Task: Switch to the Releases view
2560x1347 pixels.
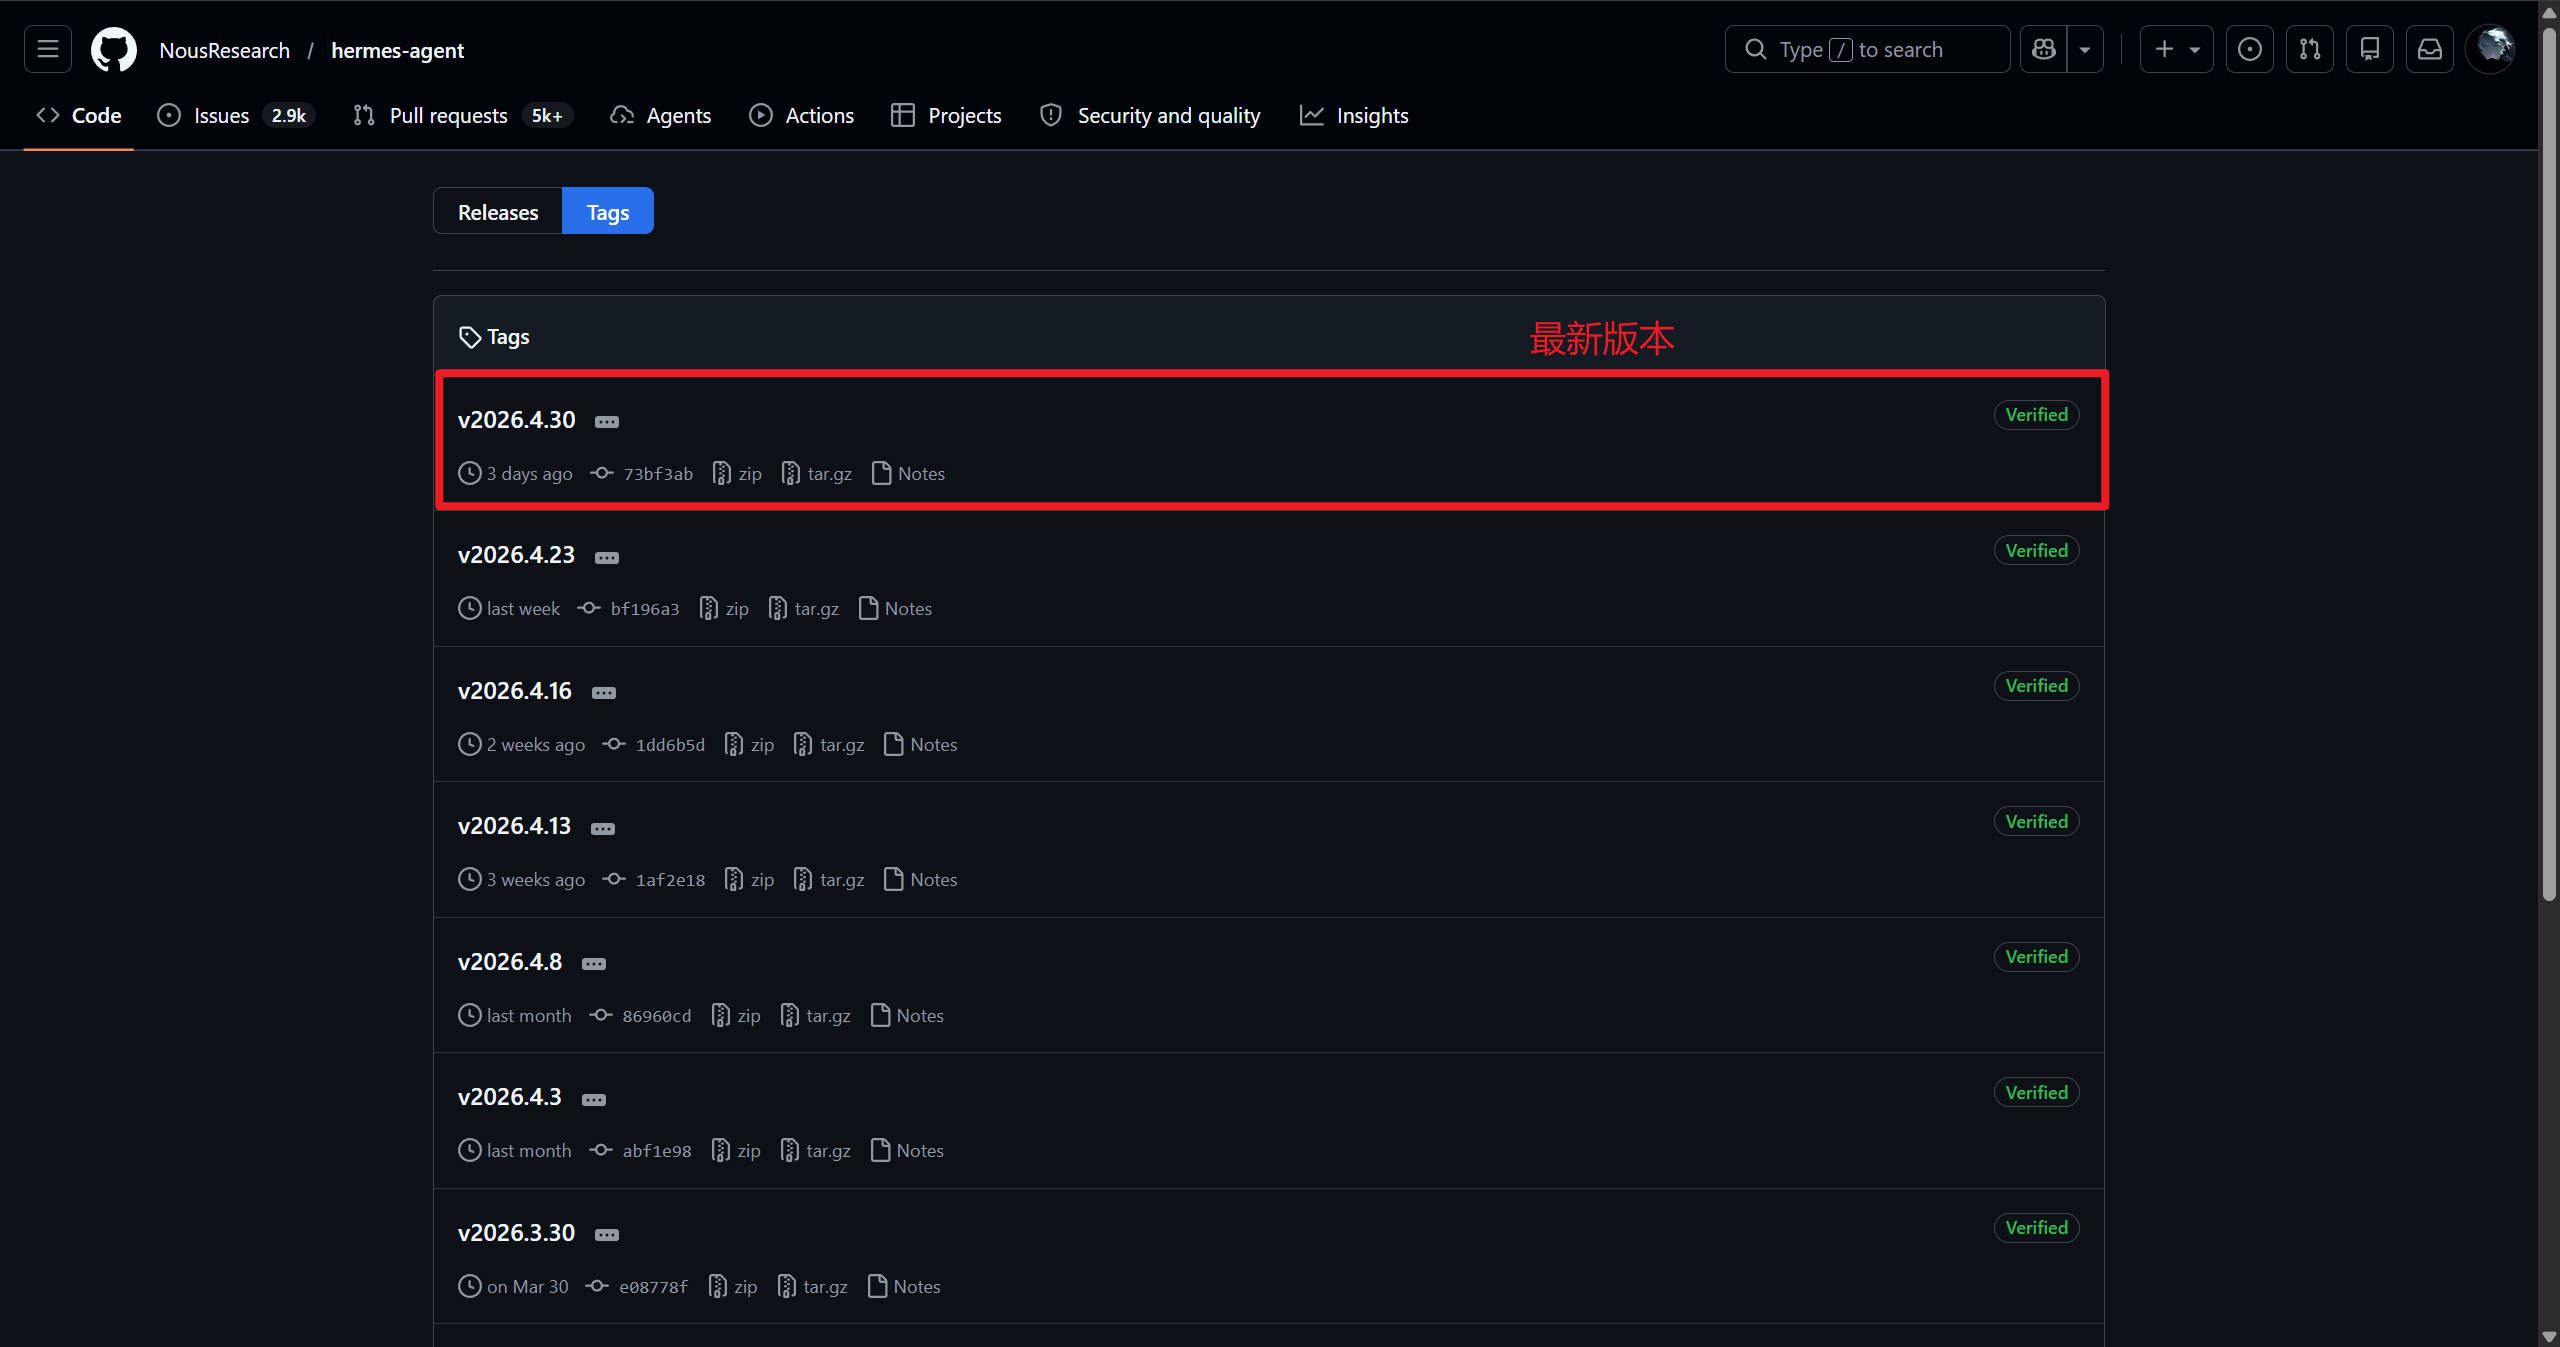Action: [x=498, y=211]
